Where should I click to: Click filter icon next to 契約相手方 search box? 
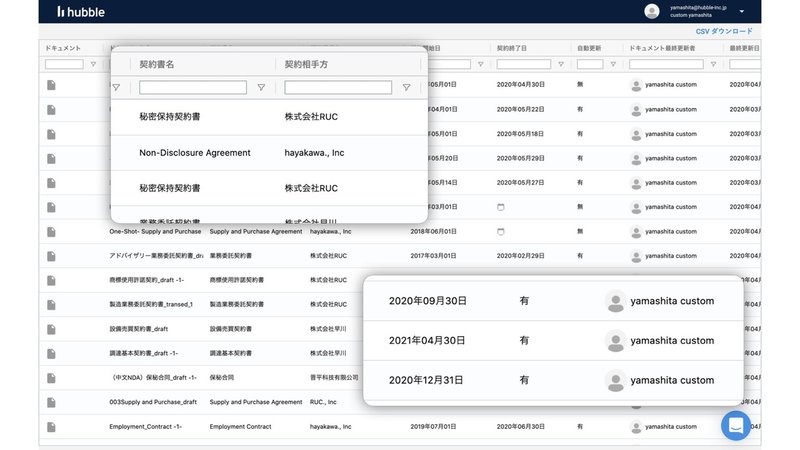(x=406, y=87)
